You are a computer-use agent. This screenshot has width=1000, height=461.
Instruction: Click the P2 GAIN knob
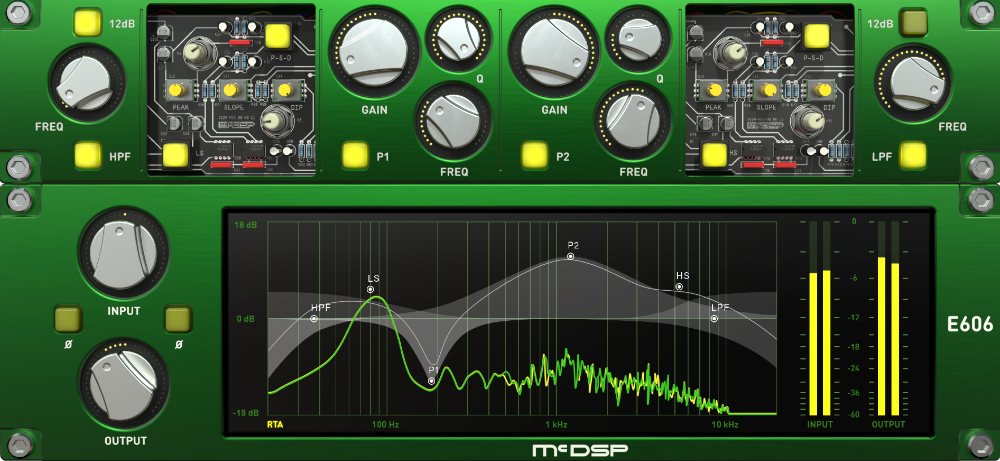tap(554, 51)
